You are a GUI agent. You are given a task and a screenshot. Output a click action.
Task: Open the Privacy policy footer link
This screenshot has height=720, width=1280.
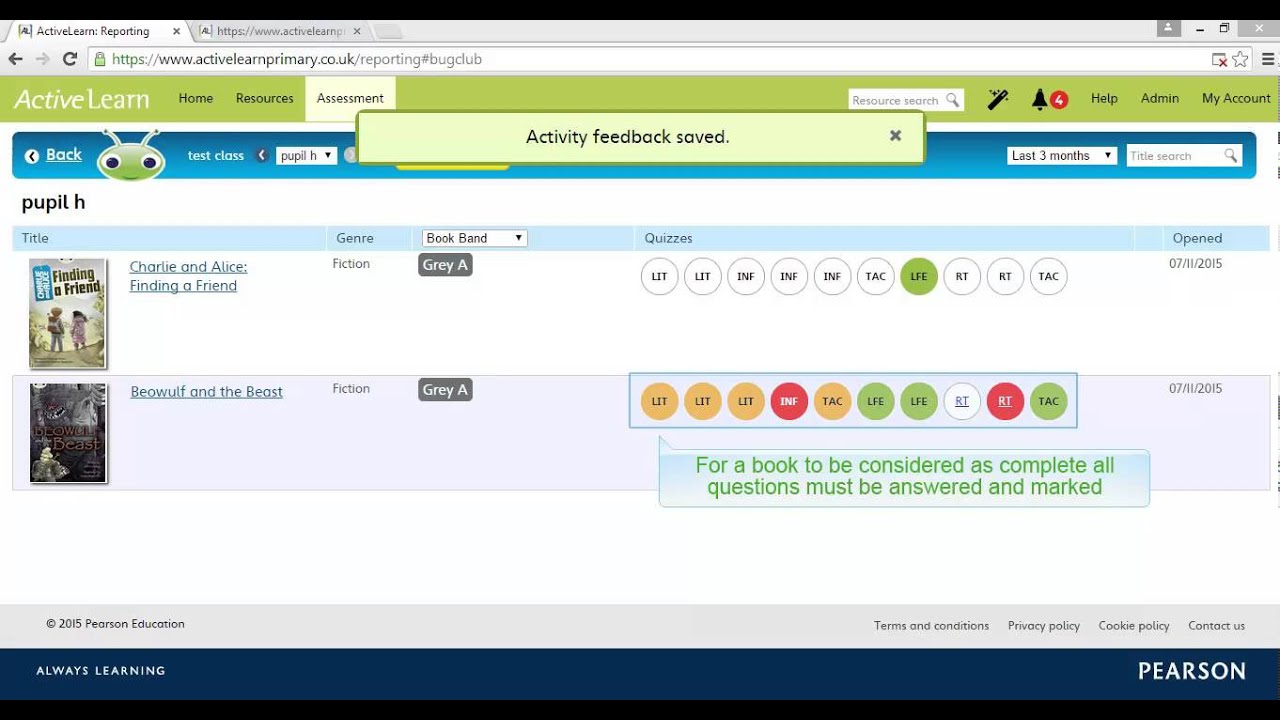click(x=1044, y=626)
